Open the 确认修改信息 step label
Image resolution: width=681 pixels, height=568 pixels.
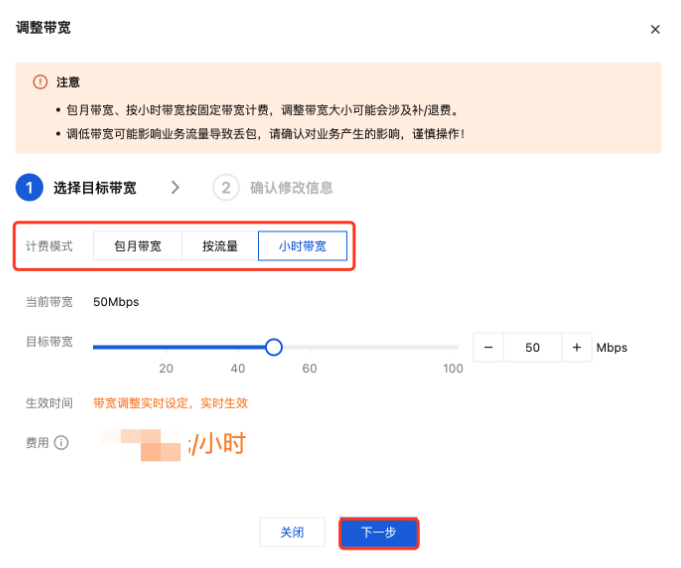[291, 188]
